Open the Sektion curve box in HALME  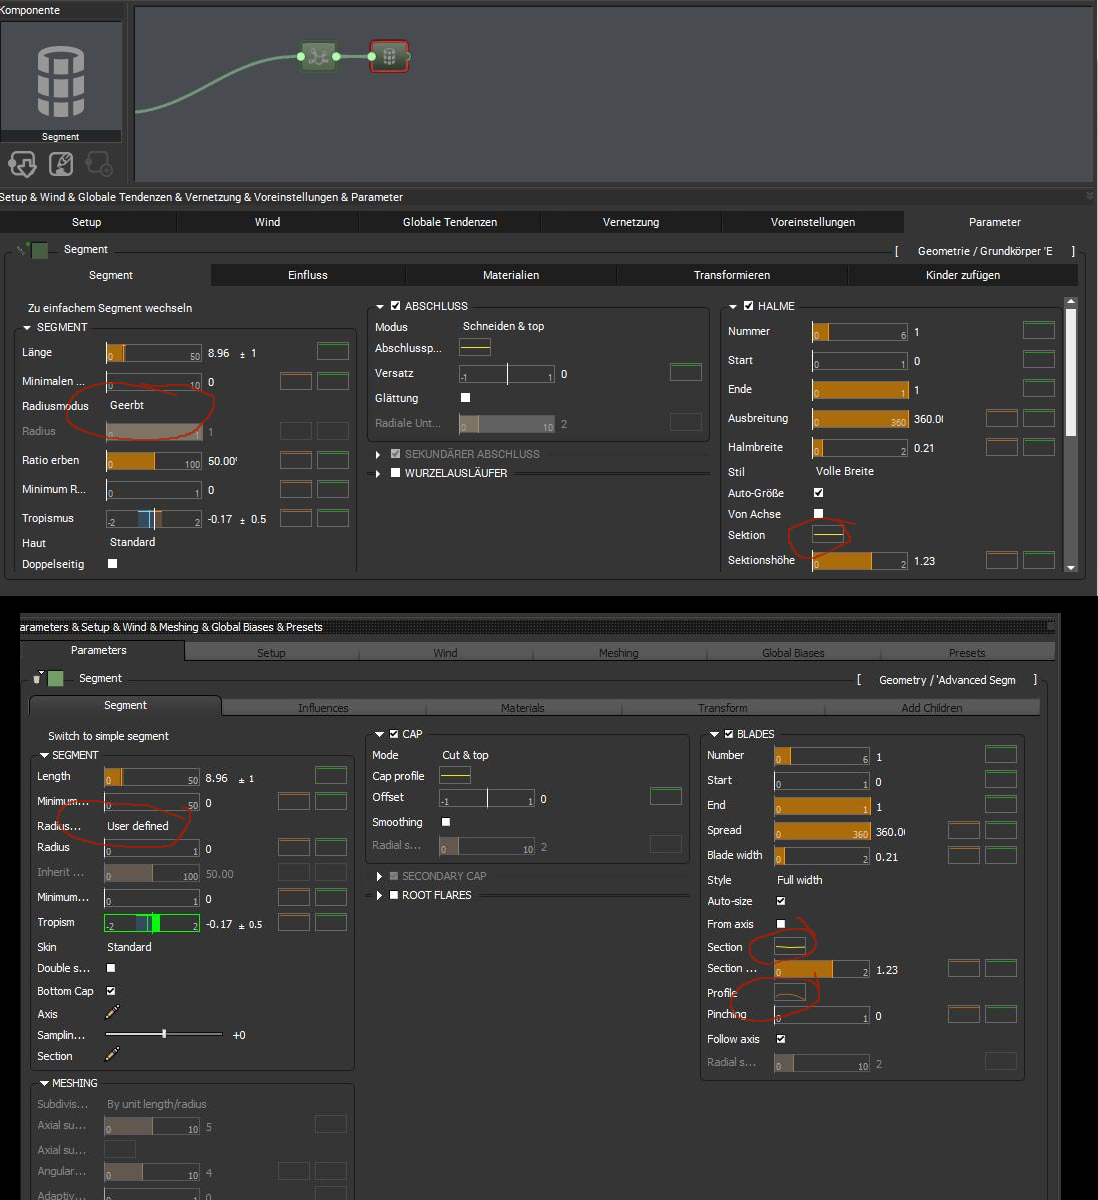[828, 535]
